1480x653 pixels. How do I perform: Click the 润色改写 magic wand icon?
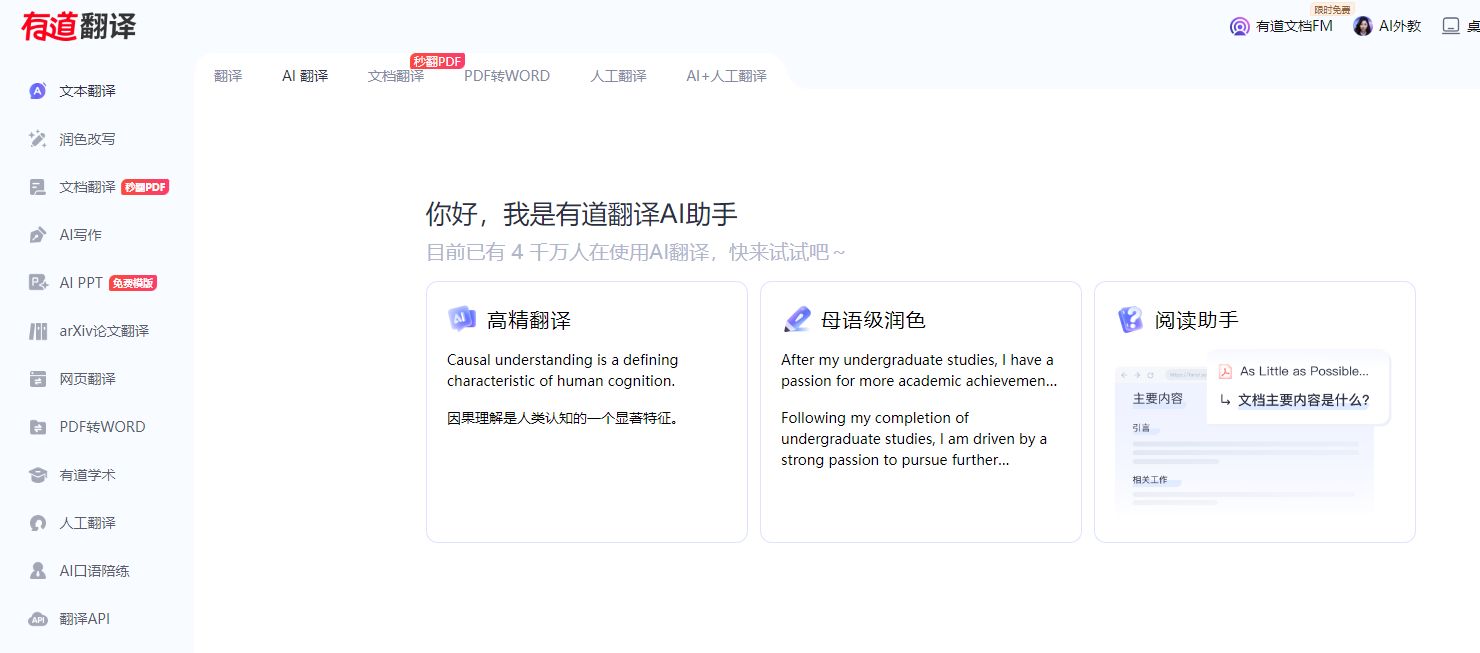pos(38,139)
